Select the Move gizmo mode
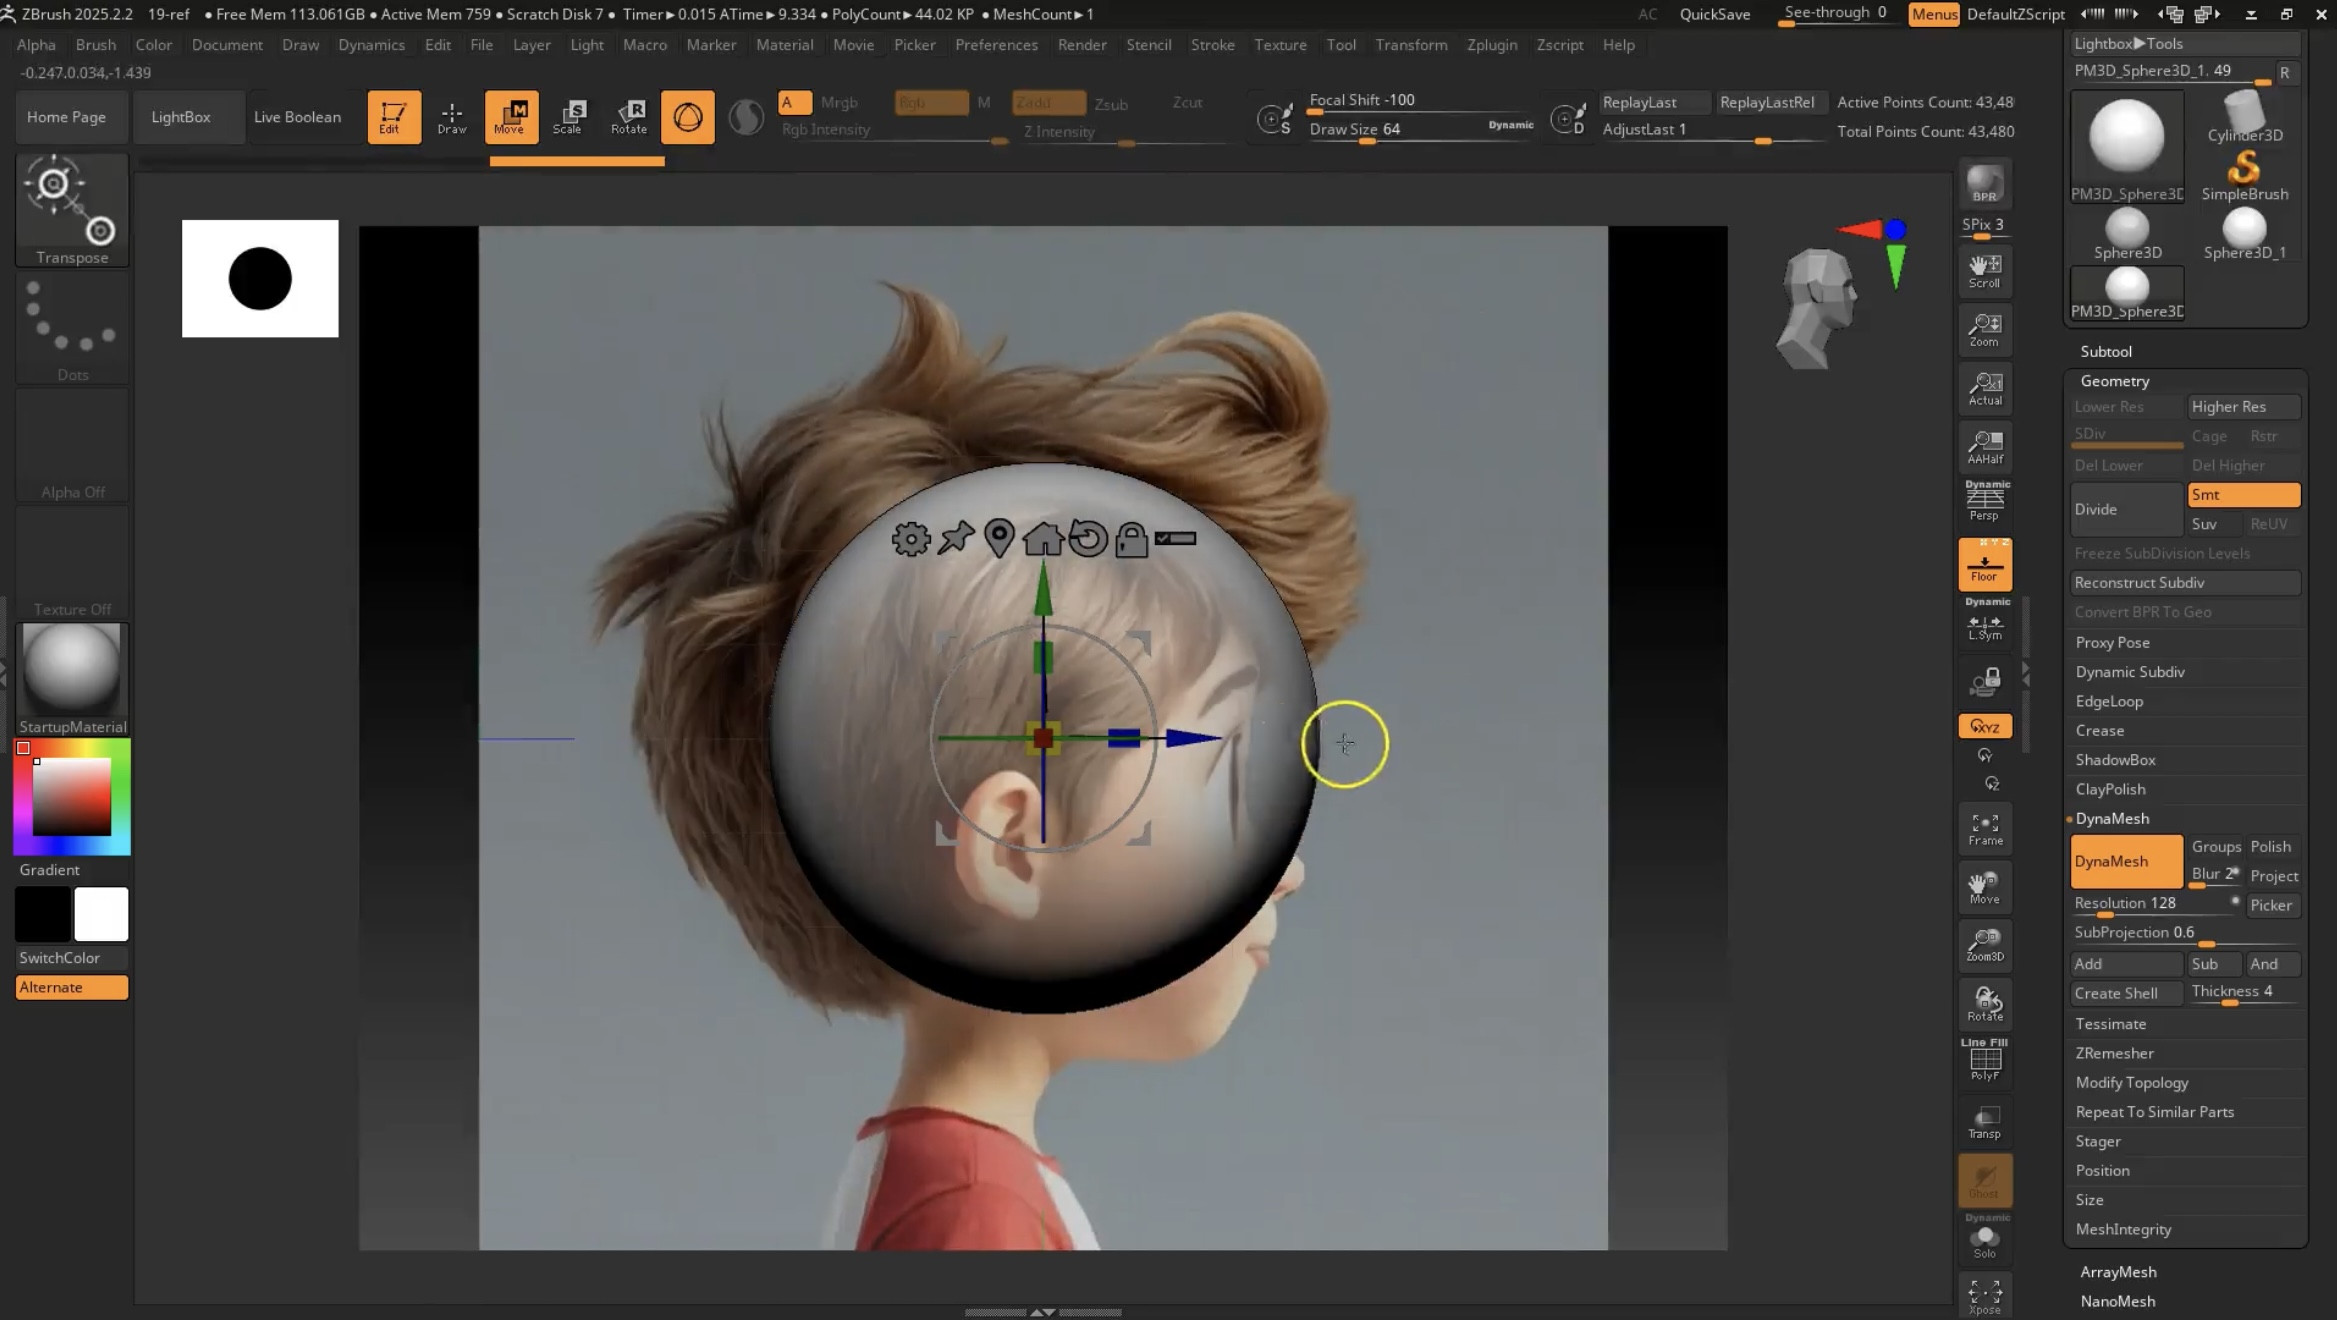This screenshot has height=1320, width=2337. coord(511,117)
